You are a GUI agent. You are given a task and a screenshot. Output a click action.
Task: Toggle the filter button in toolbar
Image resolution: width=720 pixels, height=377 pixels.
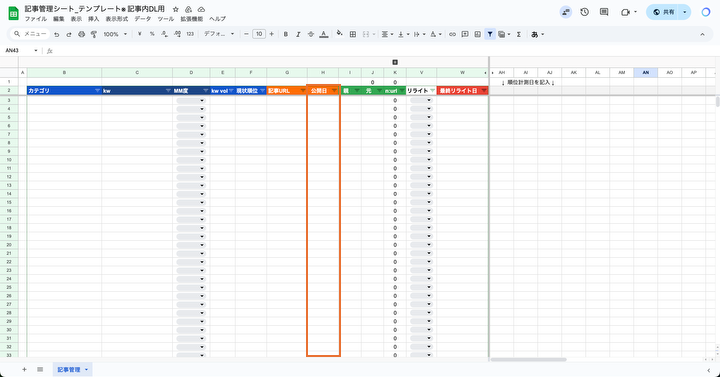(490, 34)
